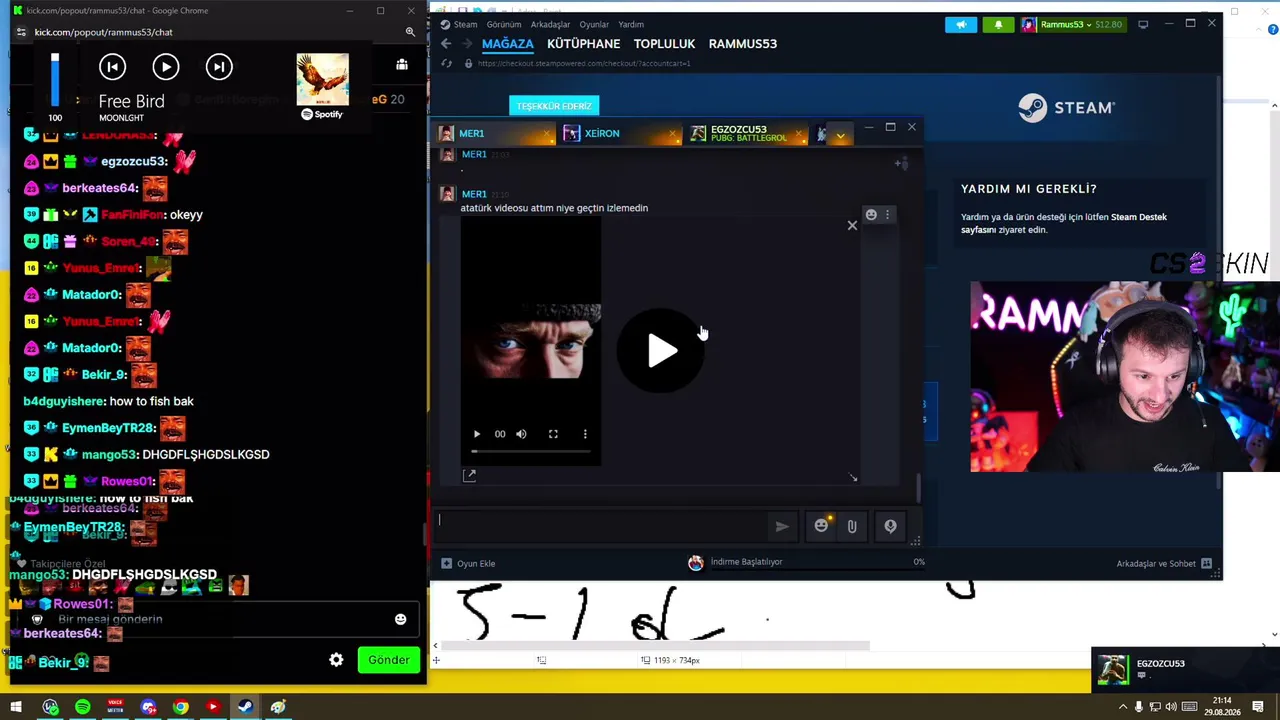This screenshot has width=1280, height=720.
Task: Open the Arkadaşlar menu
Action: [550, 24]
